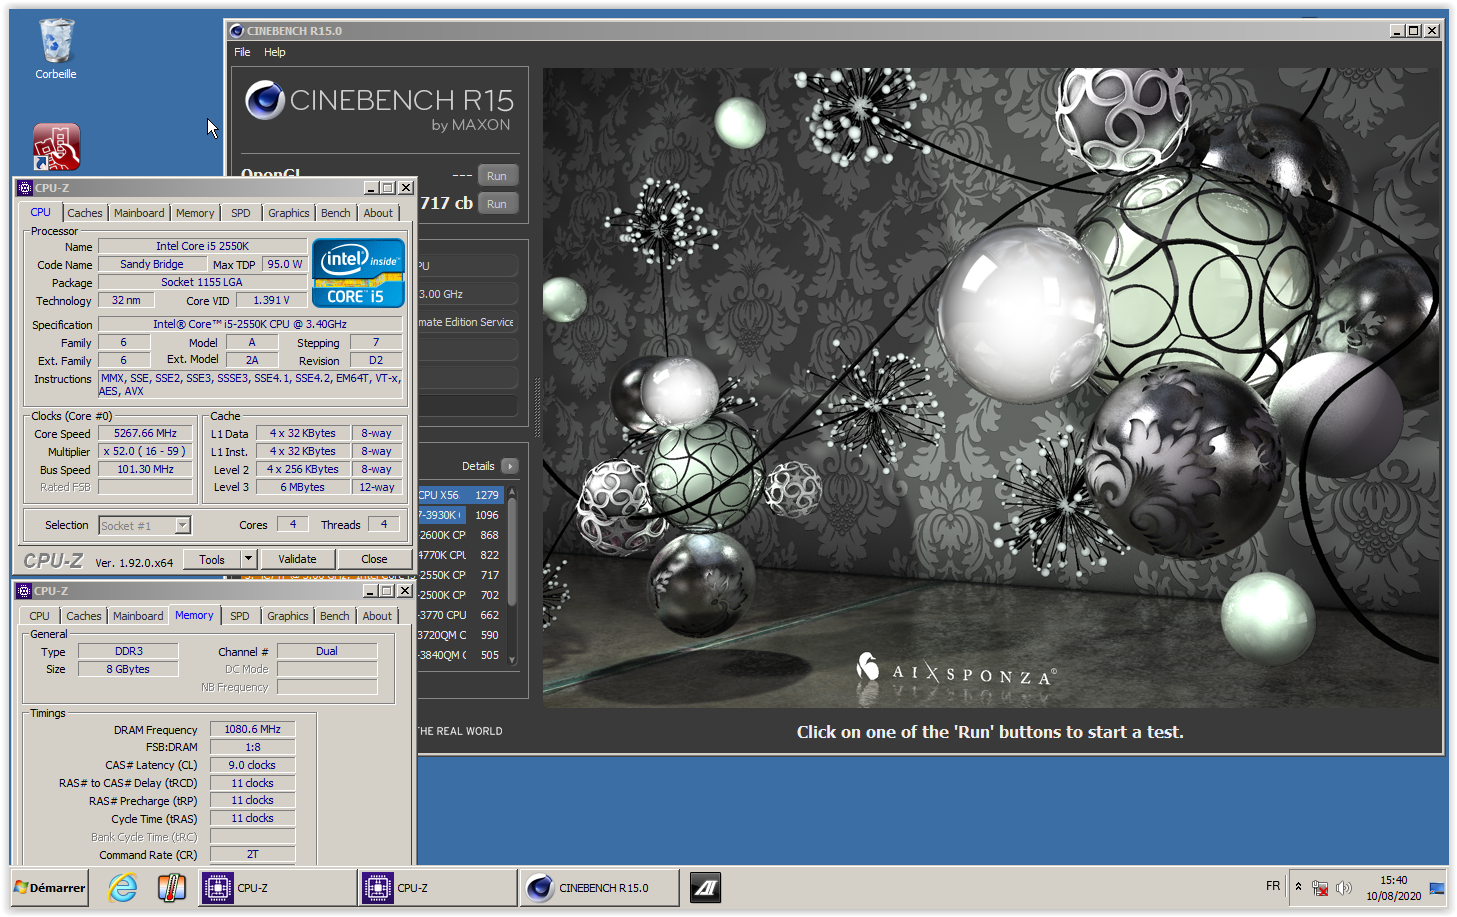The height and width of the screenshot is (917, 1457).
Task: Select the SPD tab in upper CPU-Z
Action: 241,213
